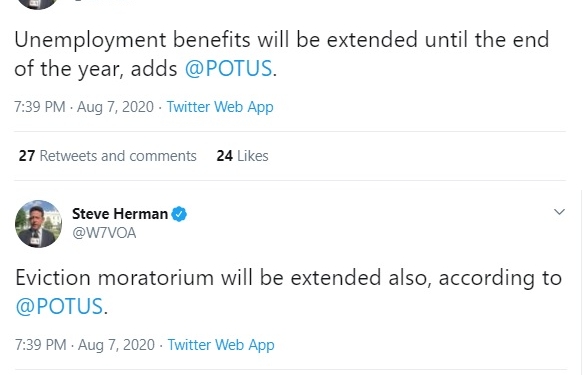583x375 pixels.
Task: View the 24 Likes list
Action: point(242,156)
